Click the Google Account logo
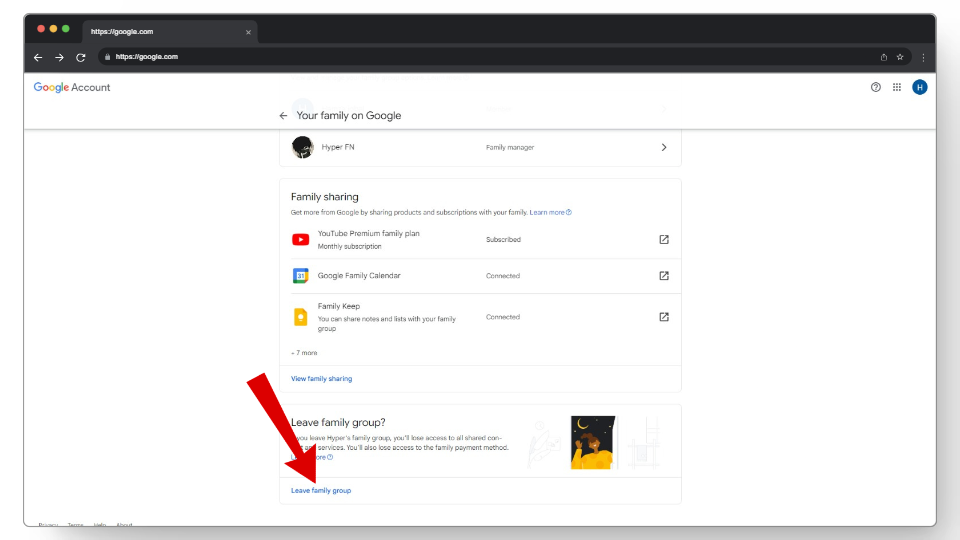Viewport: 960px width, 540px height. click(72, 87)
